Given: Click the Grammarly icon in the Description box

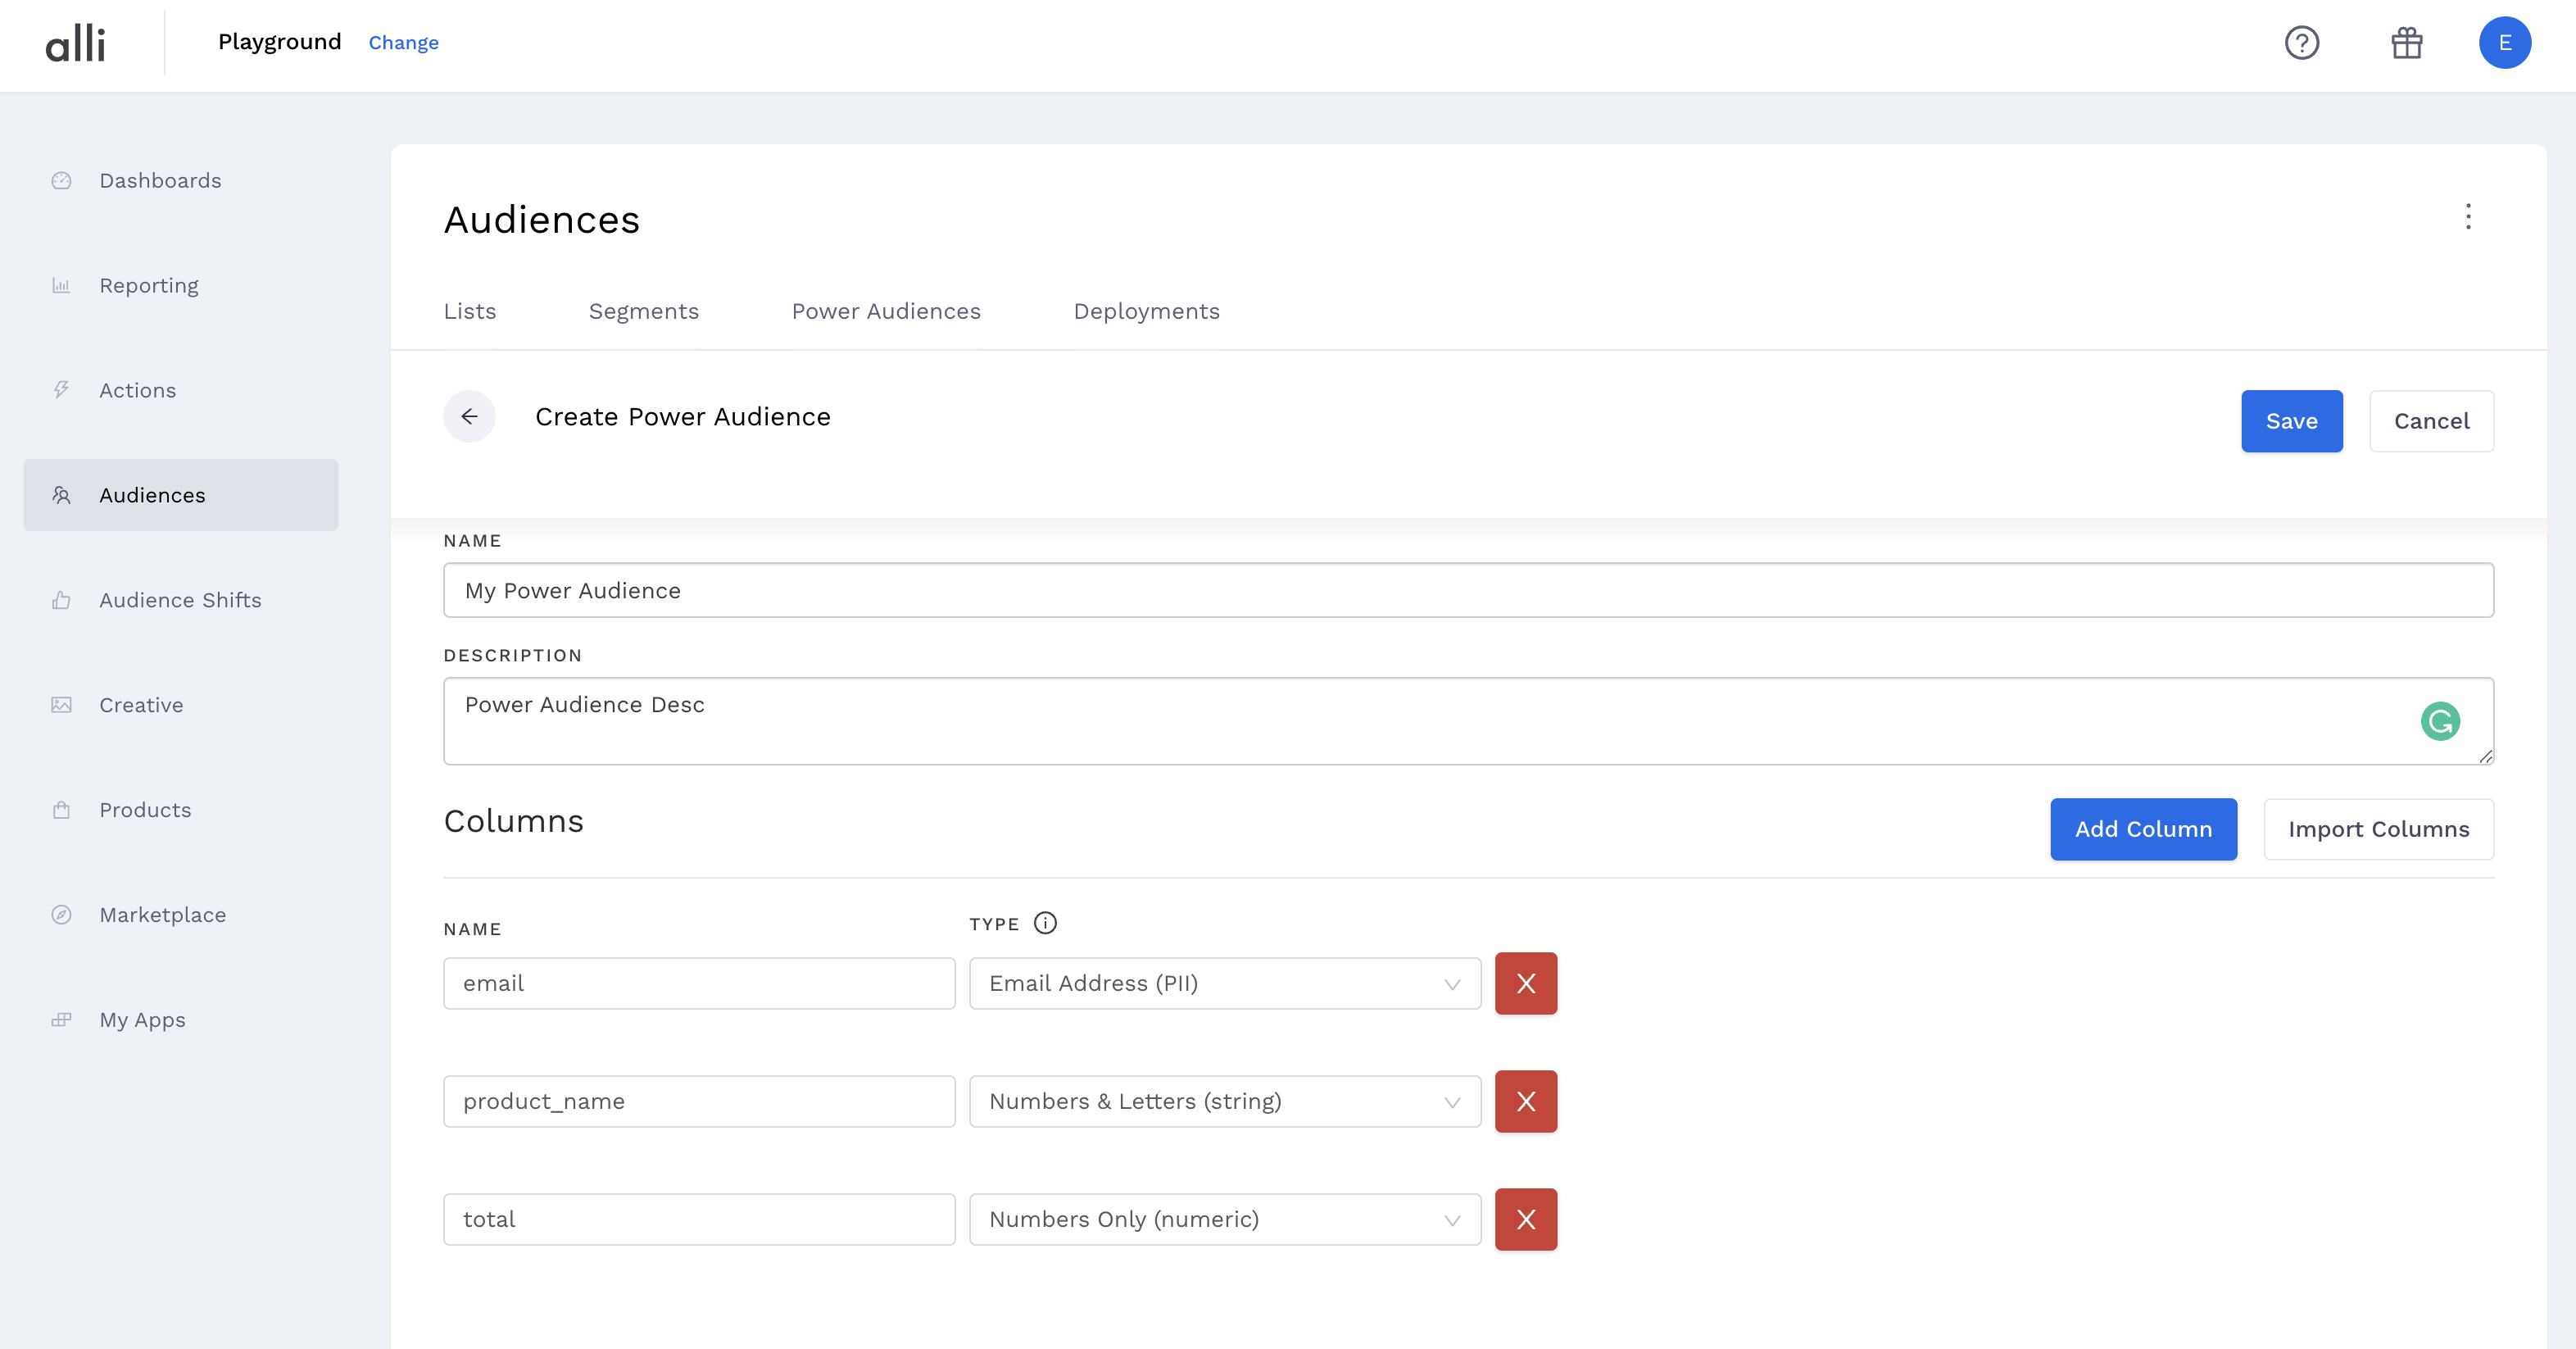Looking at the screenshot, I should [2440, 721].
